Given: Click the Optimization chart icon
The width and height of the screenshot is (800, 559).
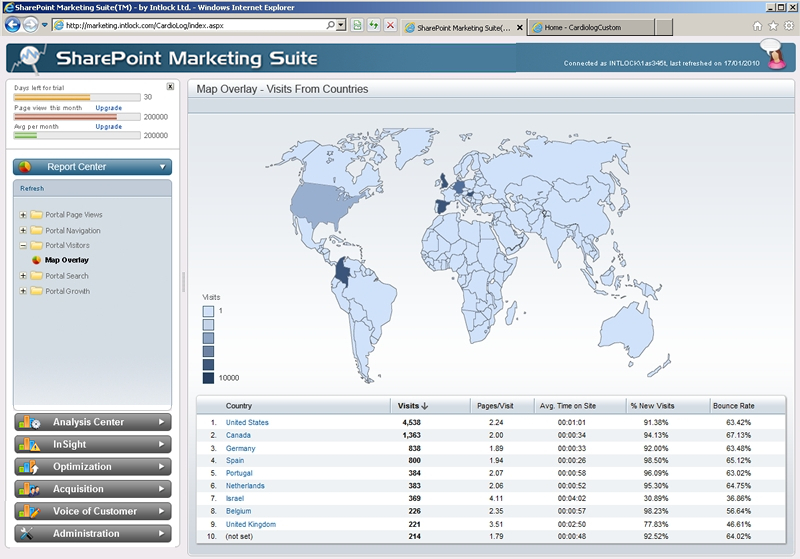Looking at the screenshot, I should (29, 467).
